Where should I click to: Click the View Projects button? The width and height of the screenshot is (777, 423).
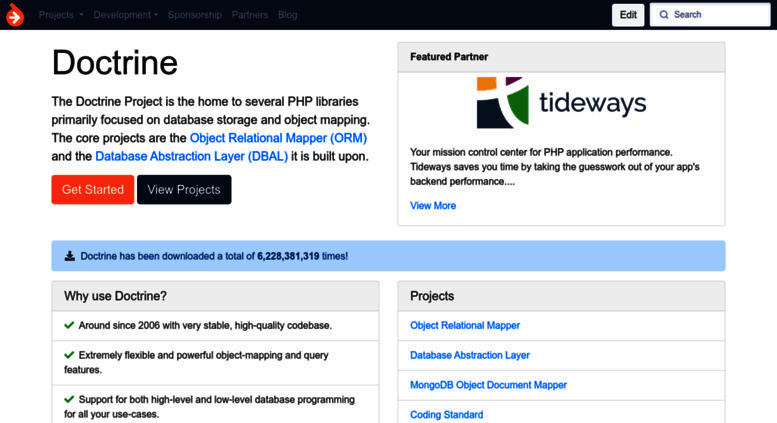click(x=184, y=190)
